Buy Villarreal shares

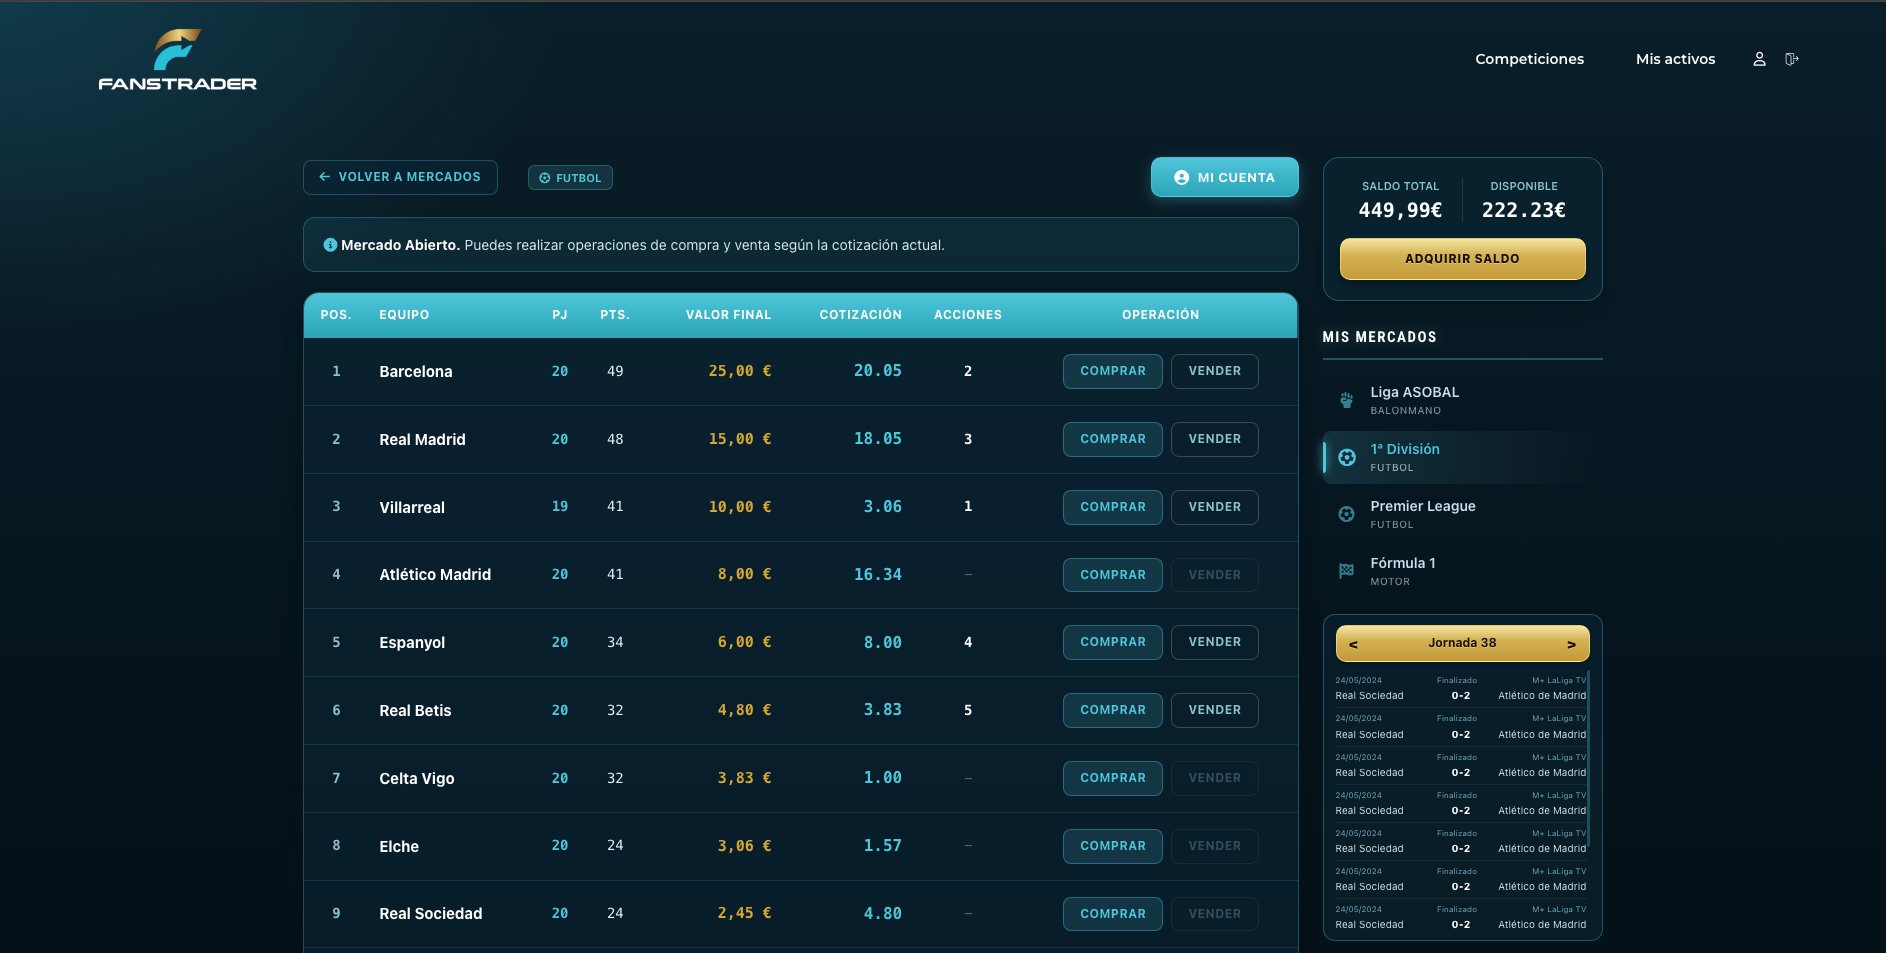click(1112, 507)
